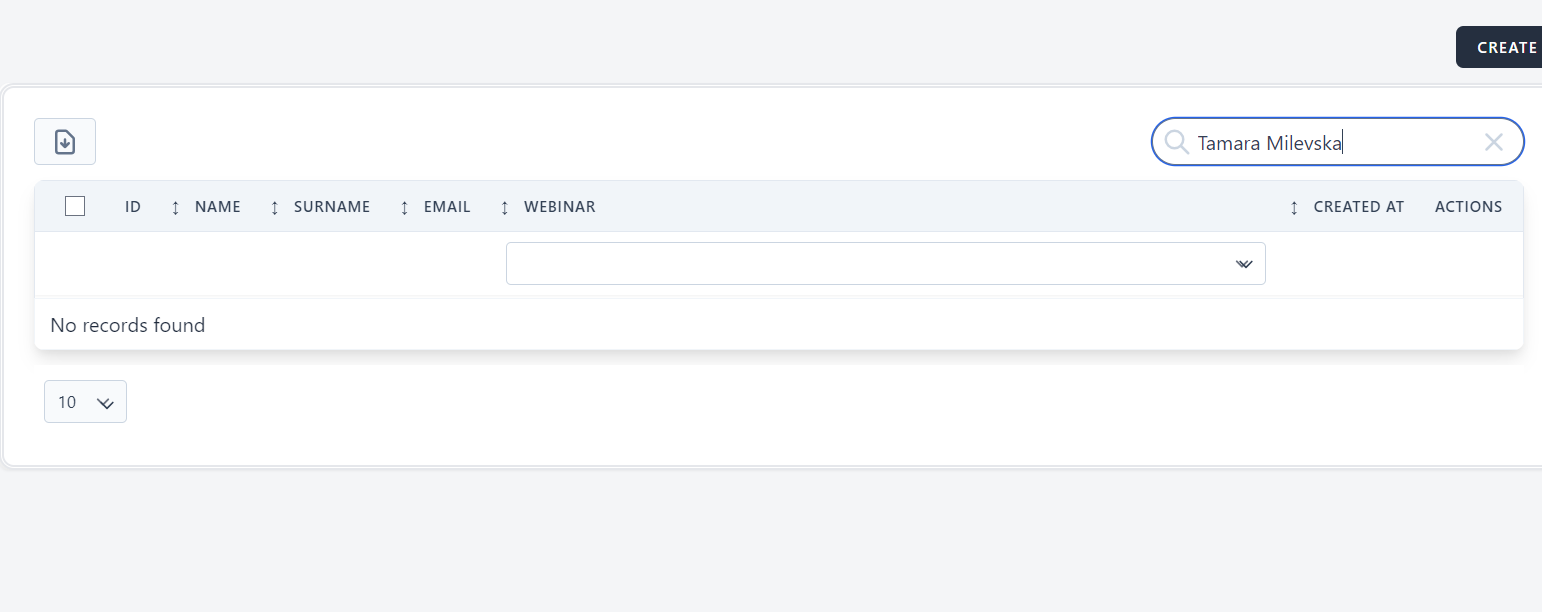
Task: Click the export download icon button
Action: [x=65, y=142]
